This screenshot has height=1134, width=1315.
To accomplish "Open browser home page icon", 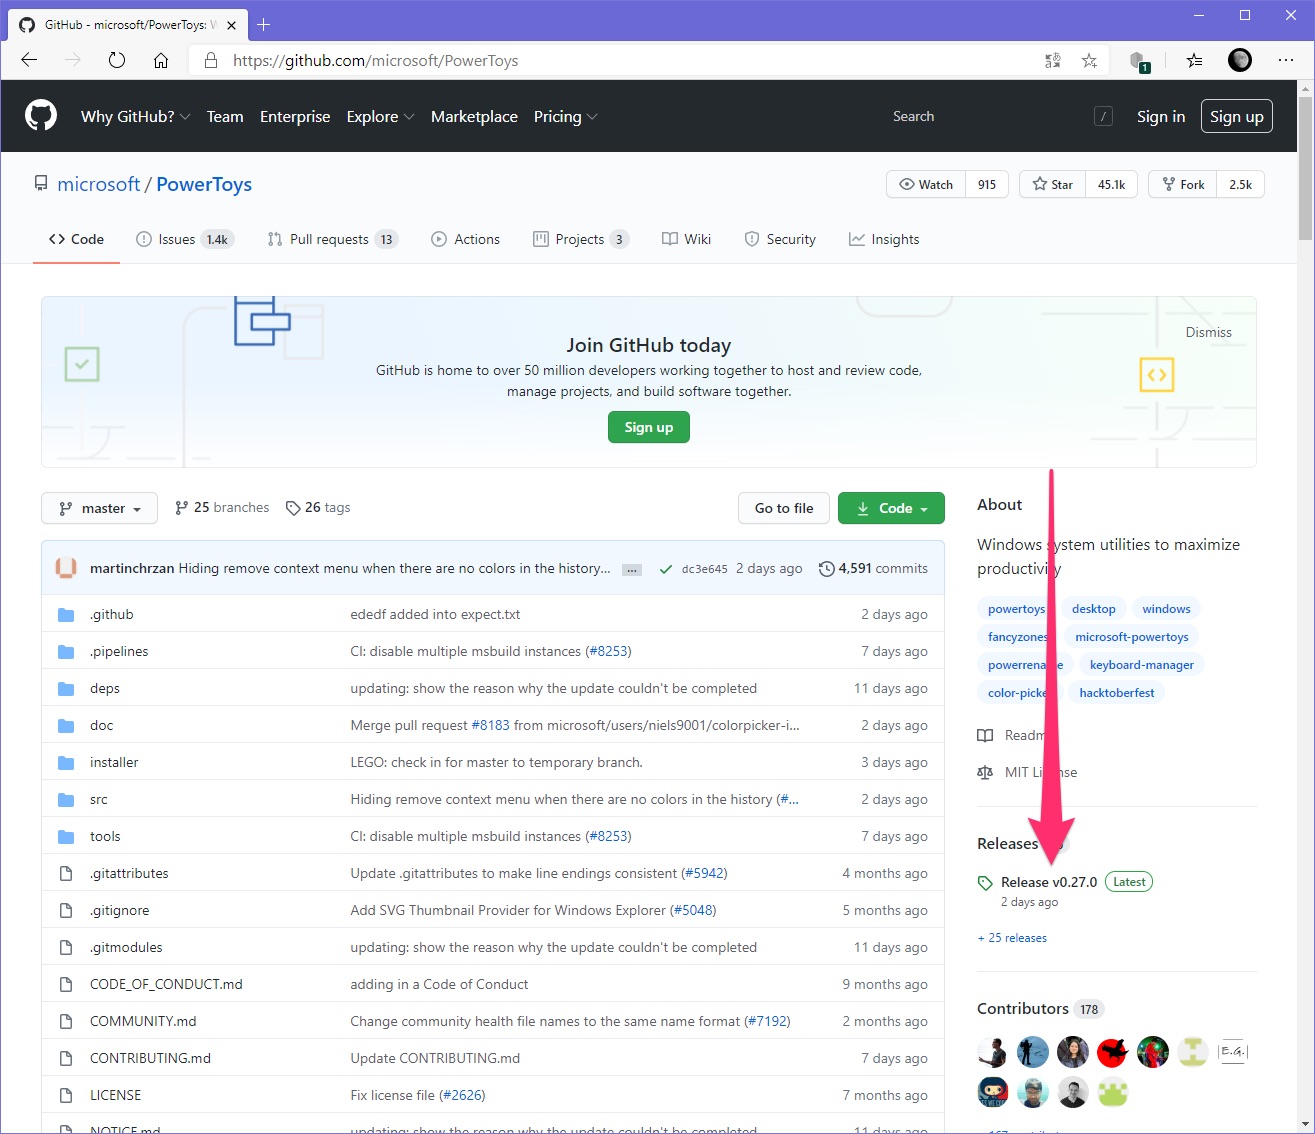I will [x=160, y=60].
